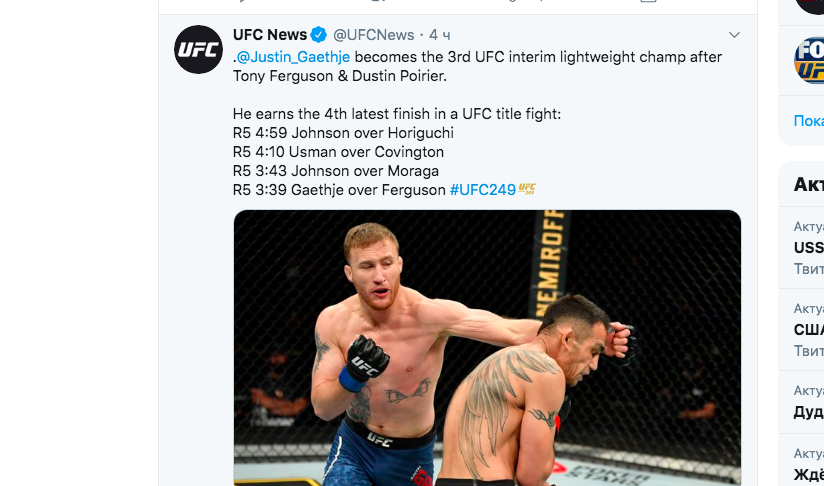Click the UFC 249 emoji after the hashtag
Screen dimensions: 824x486
pyautogui.click(x=527, y=189)
